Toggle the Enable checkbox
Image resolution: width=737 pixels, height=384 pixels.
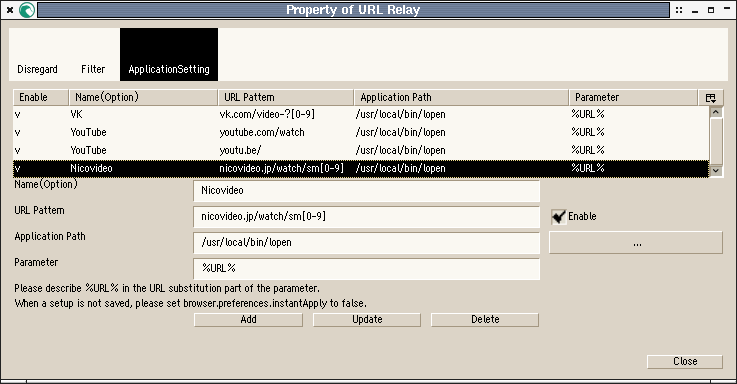tap(558, 217)
